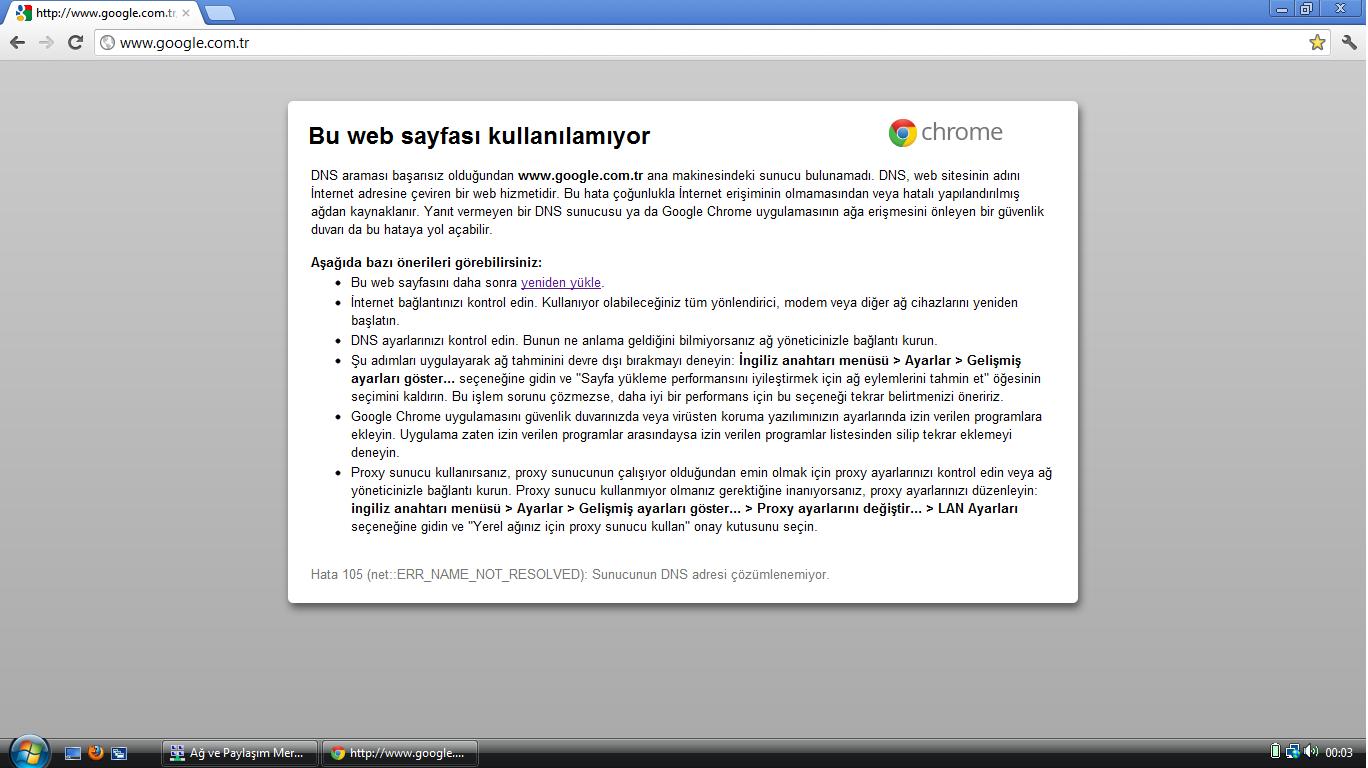1368x768 pixels.
Task: Click the forward navigation arrow
Action: click(x=46, y=42)
